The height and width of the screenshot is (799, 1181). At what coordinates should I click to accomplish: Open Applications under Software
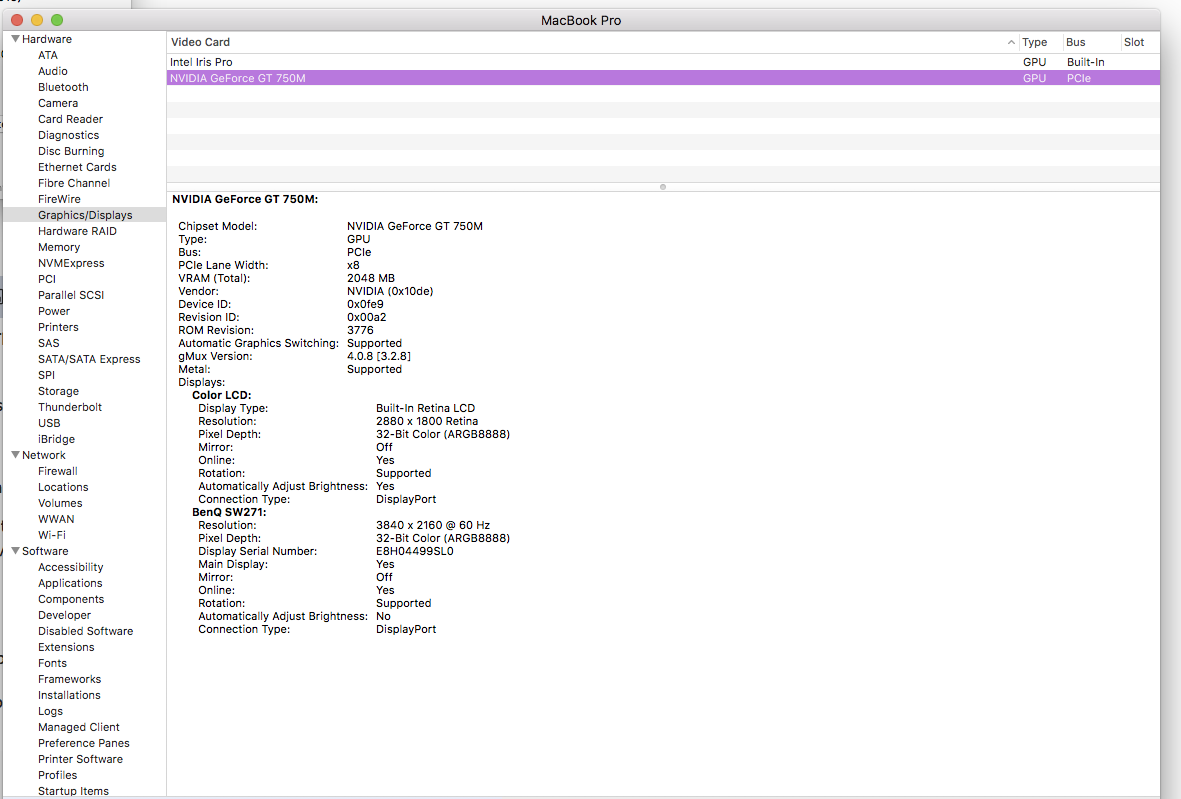(x=70, y=583)
